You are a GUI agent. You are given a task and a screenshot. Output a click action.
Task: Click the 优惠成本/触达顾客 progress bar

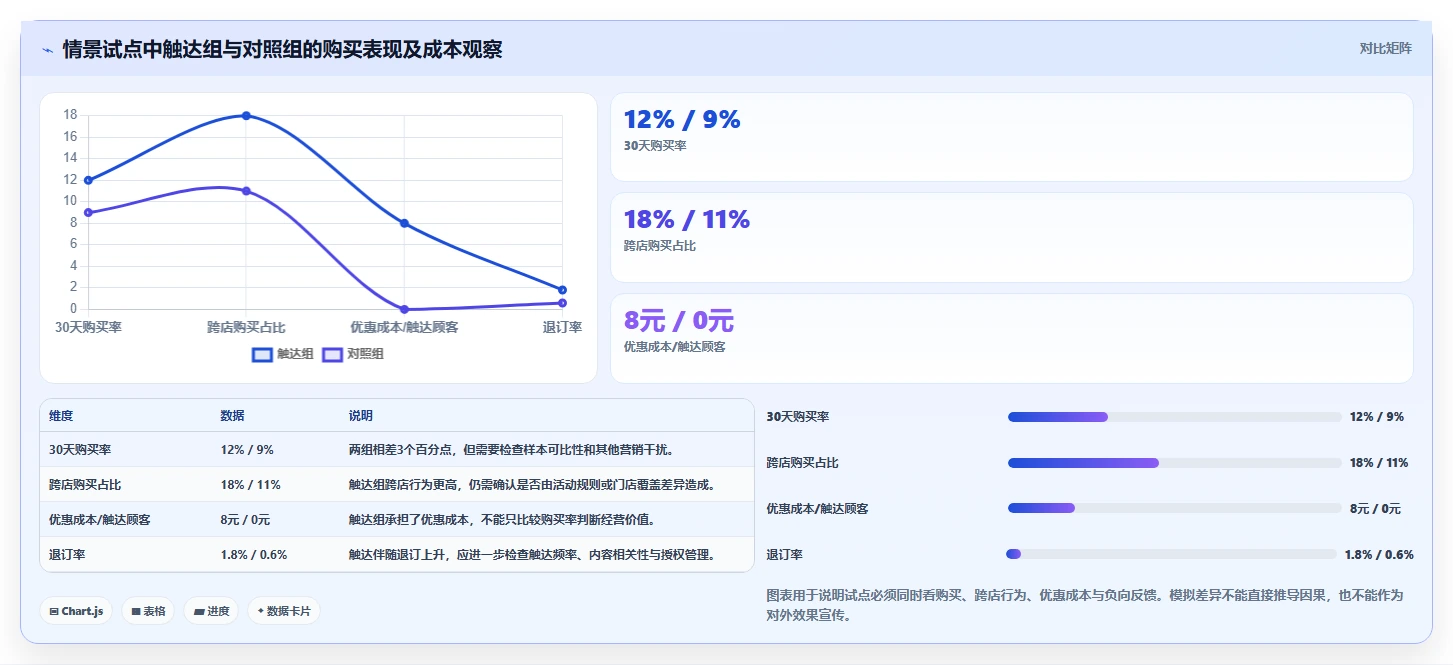[1175, 508]
